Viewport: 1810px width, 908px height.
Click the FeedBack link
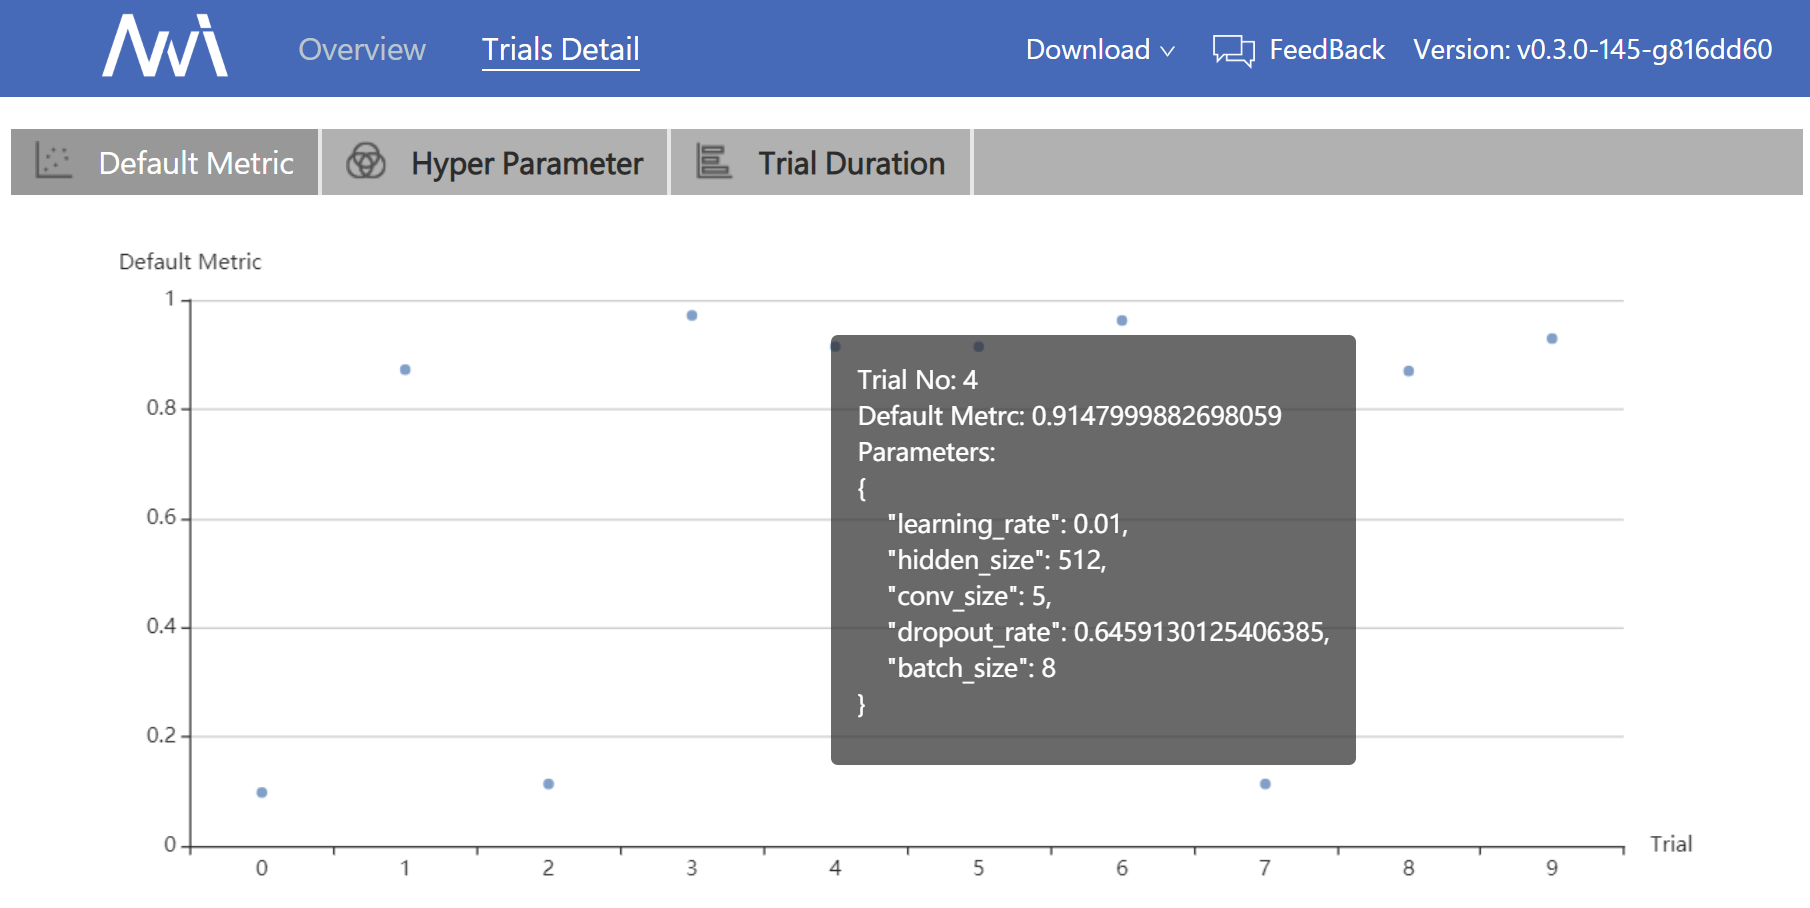coord(1325,49)
